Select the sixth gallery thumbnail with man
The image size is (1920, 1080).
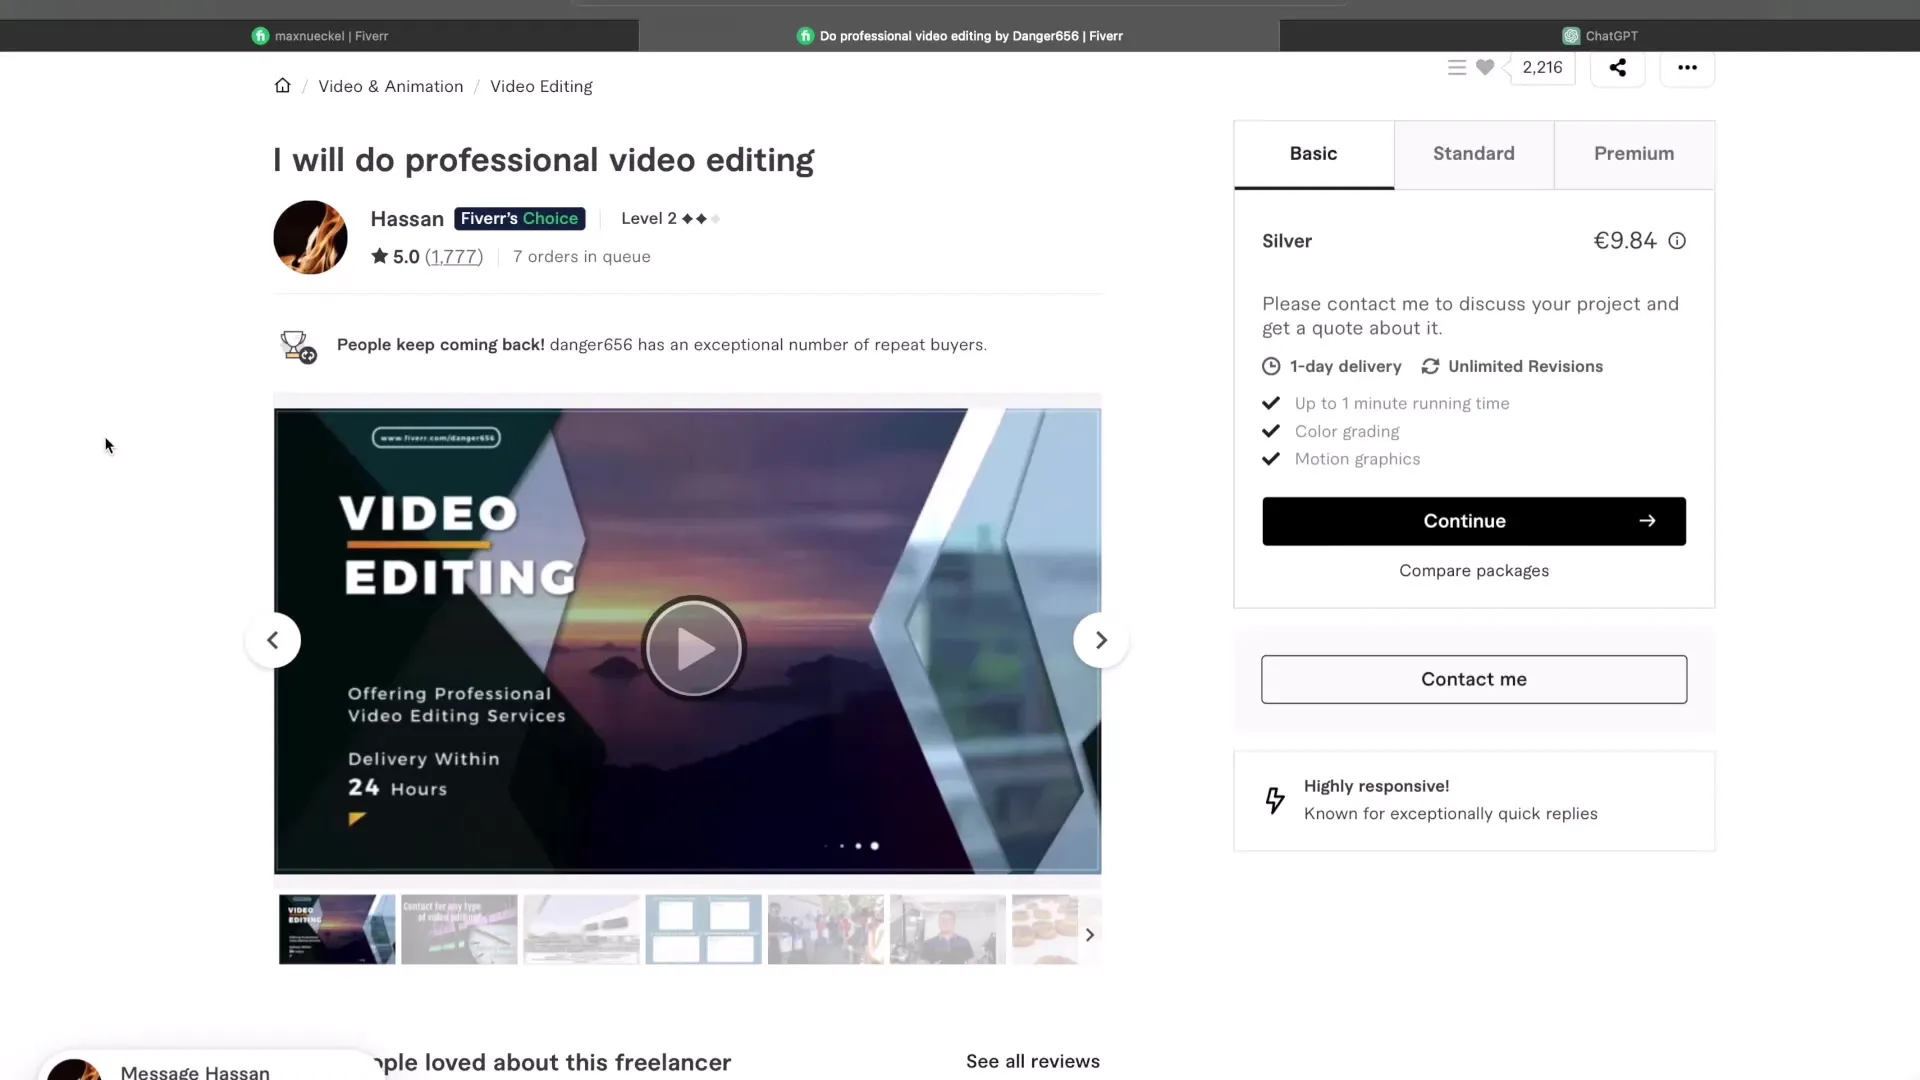click(948, 929)
